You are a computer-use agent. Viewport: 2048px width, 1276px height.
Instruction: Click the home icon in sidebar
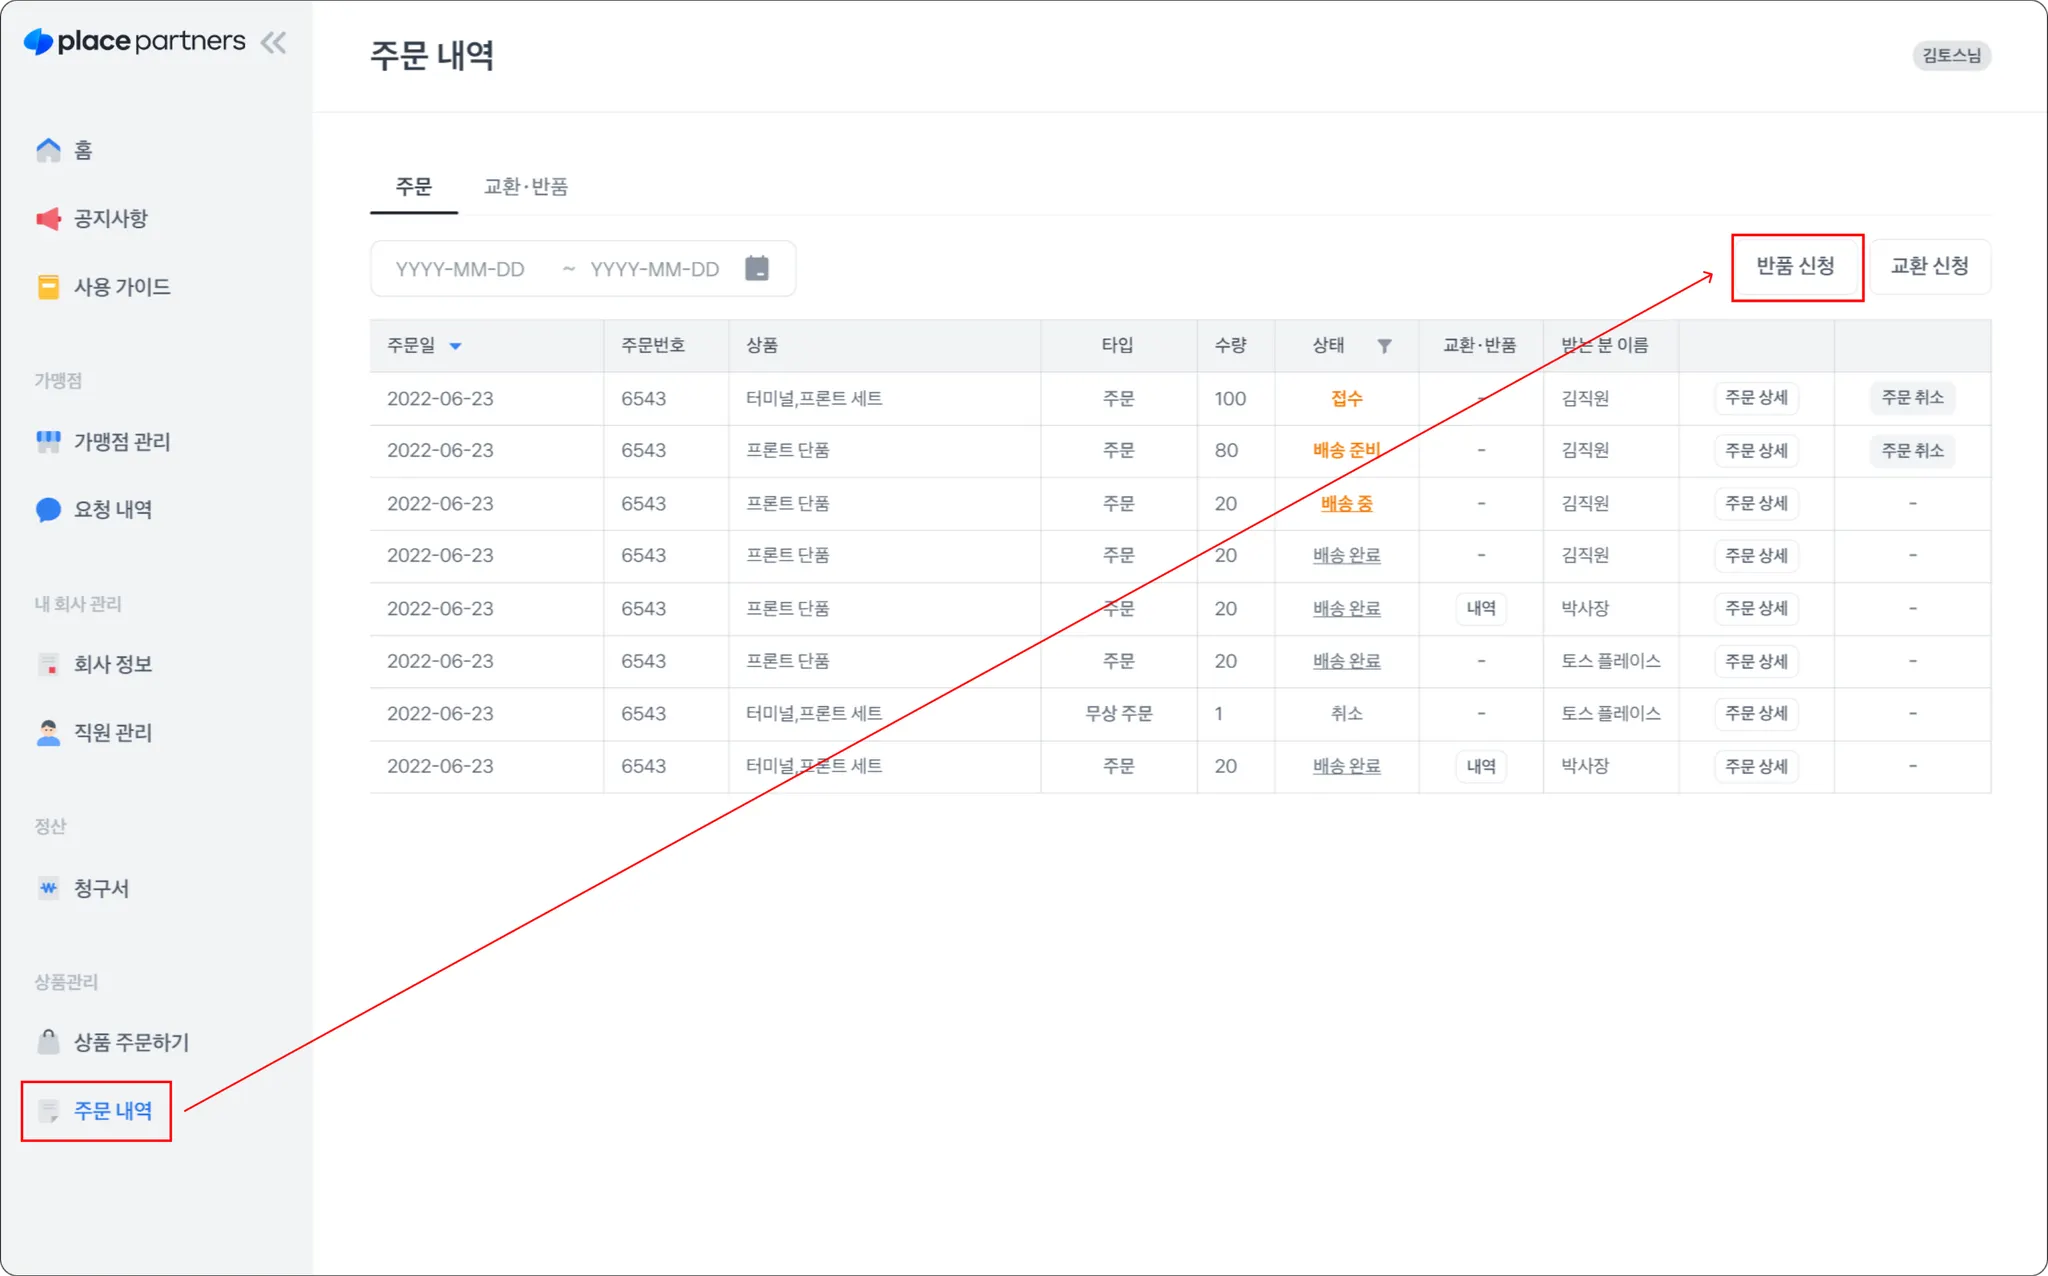[x=48, y=150]
